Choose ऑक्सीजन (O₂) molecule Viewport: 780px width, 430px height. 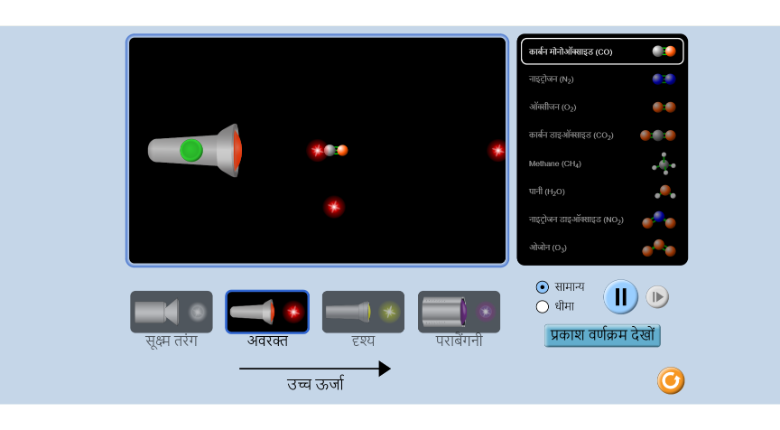tap(602, 107)
